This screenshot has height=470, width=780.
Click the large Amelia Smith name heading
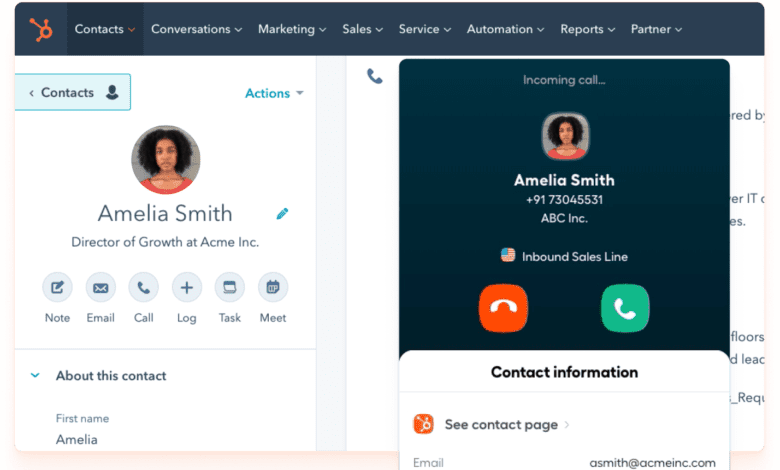pos(165,214)
